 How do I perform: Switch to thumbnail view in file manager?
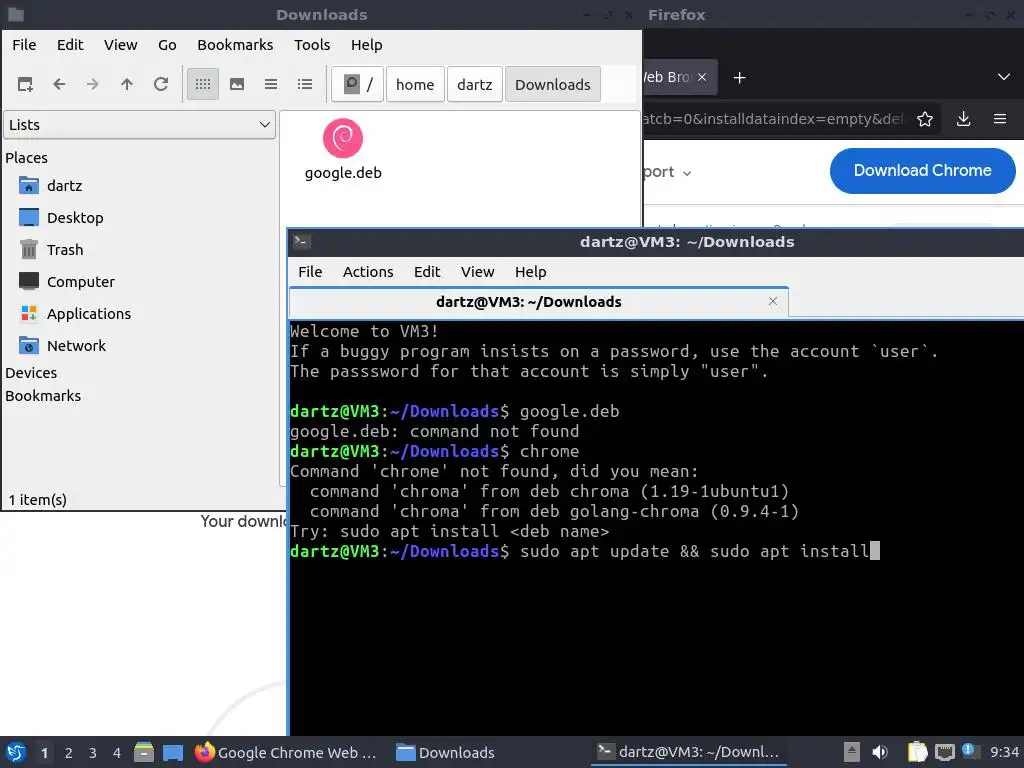tap(237, 84)
